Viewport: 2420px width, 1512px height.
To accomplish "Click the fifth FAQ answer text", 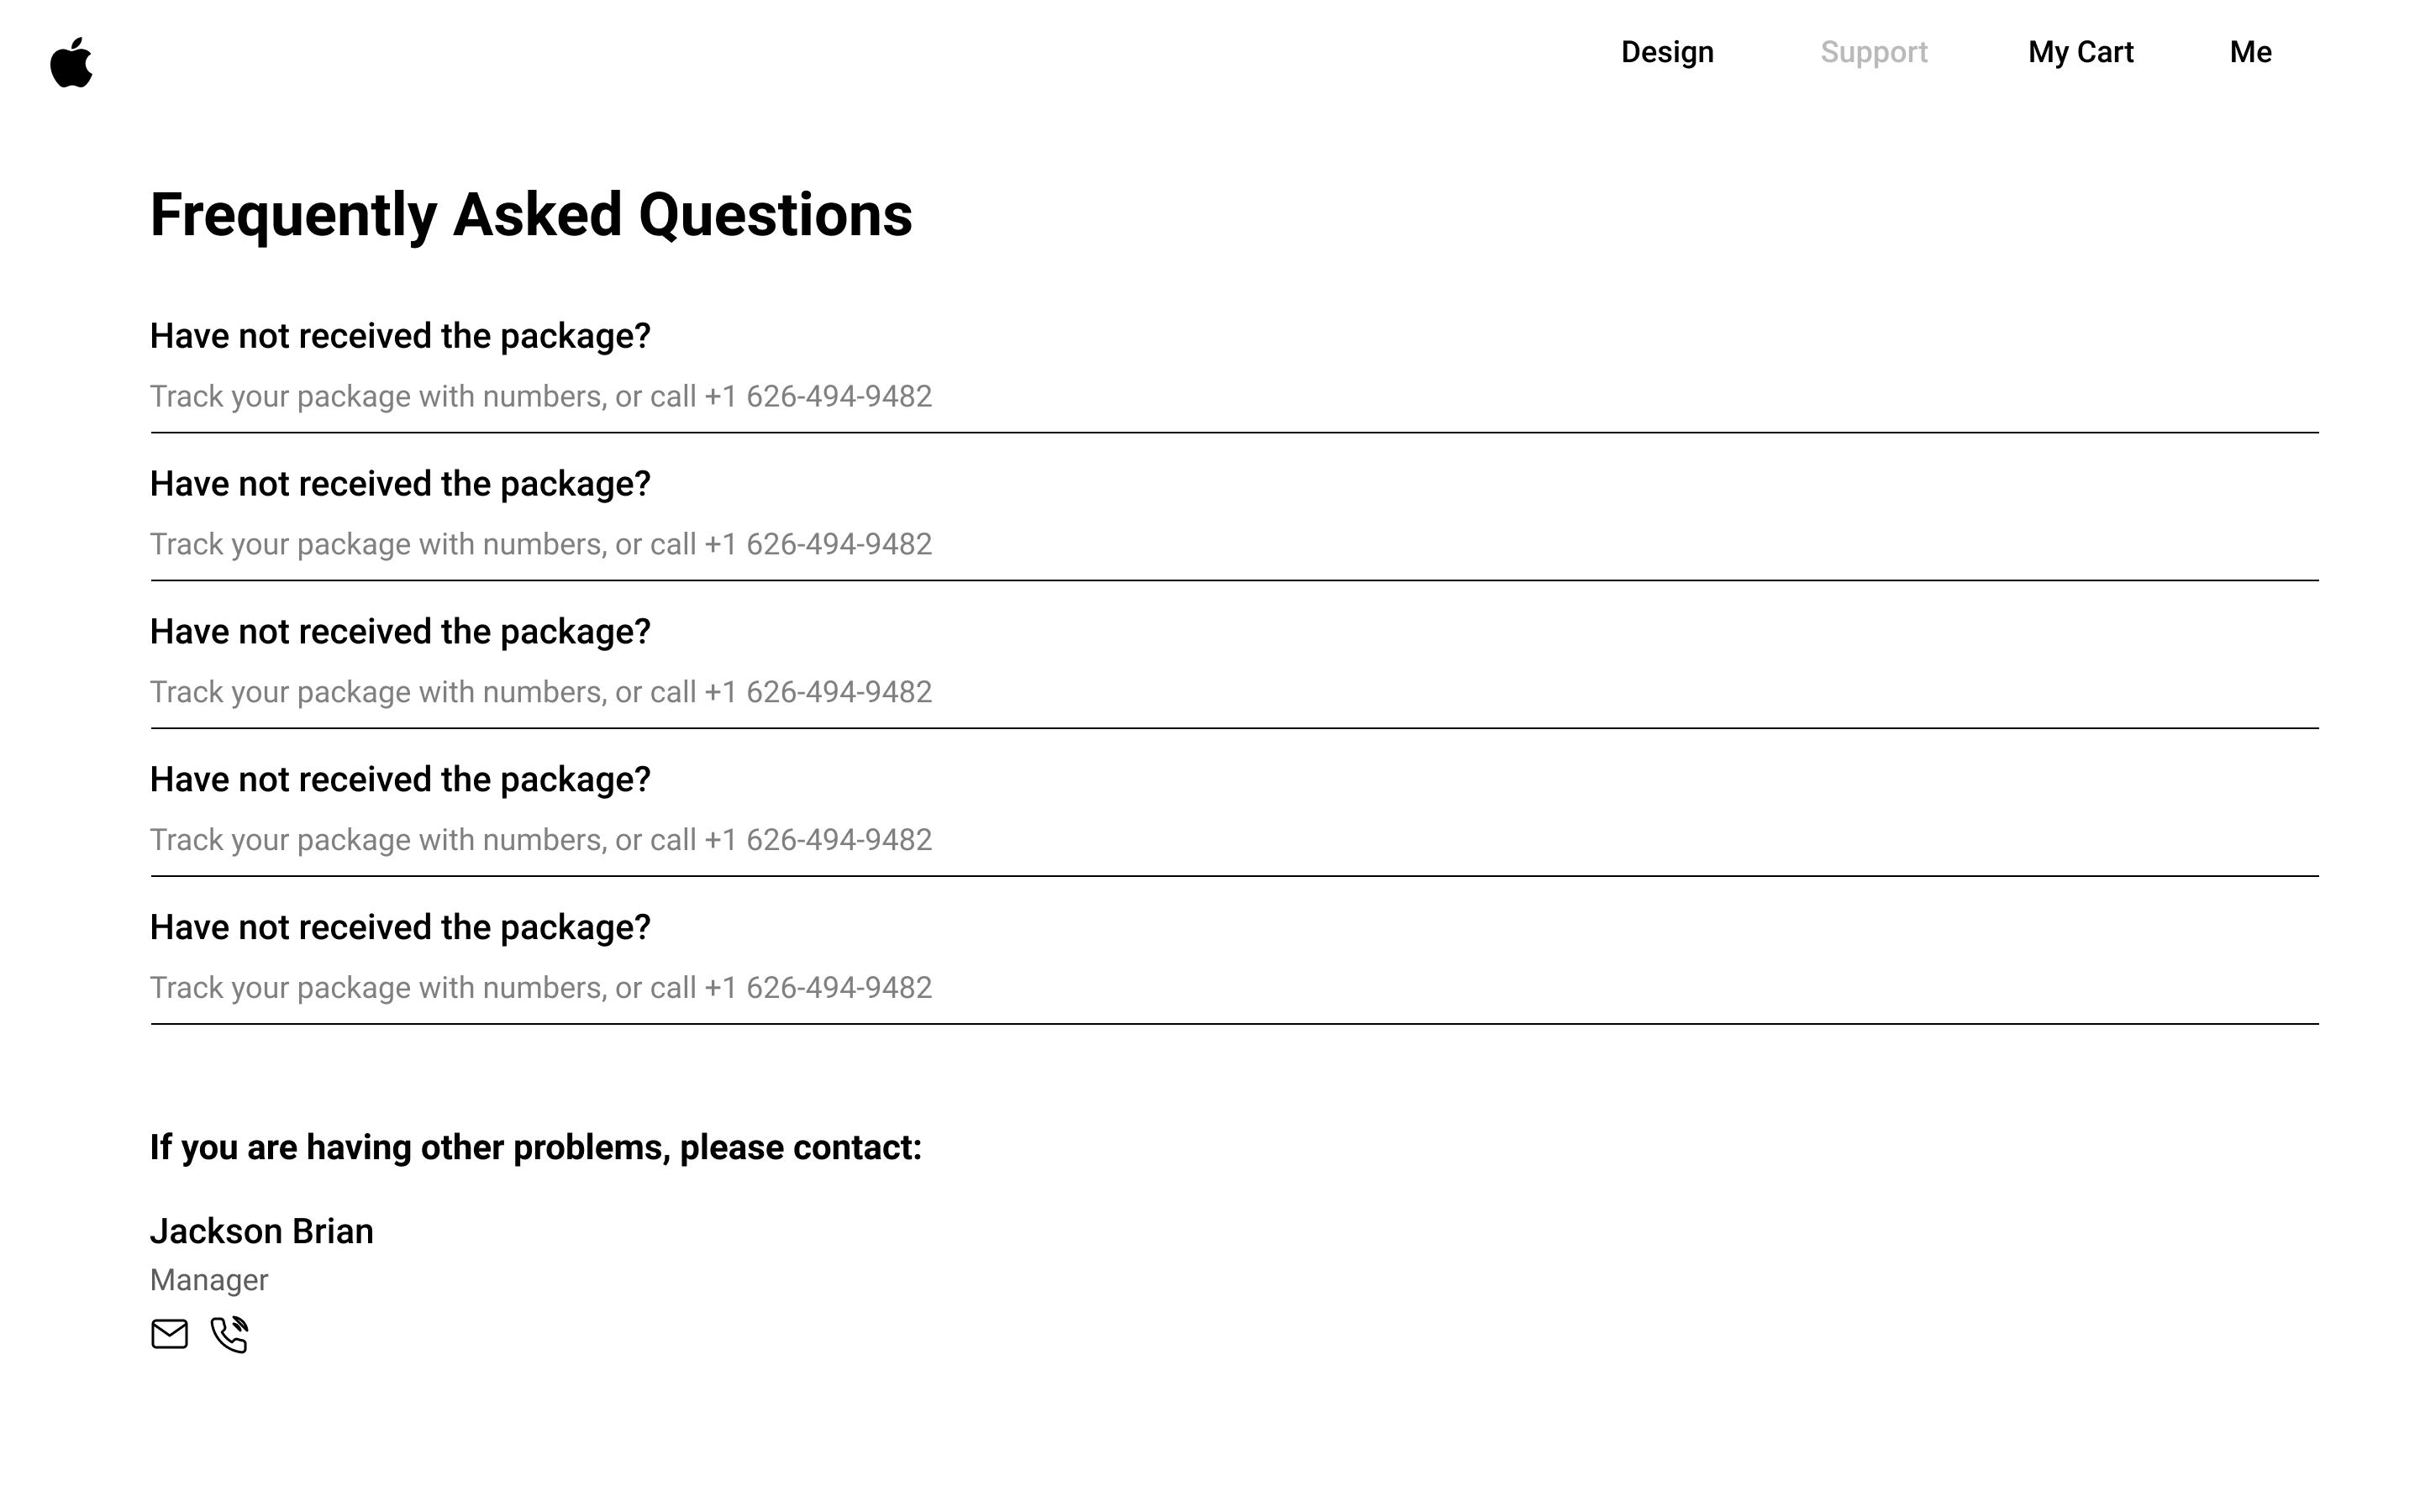I will coord(540,989).
